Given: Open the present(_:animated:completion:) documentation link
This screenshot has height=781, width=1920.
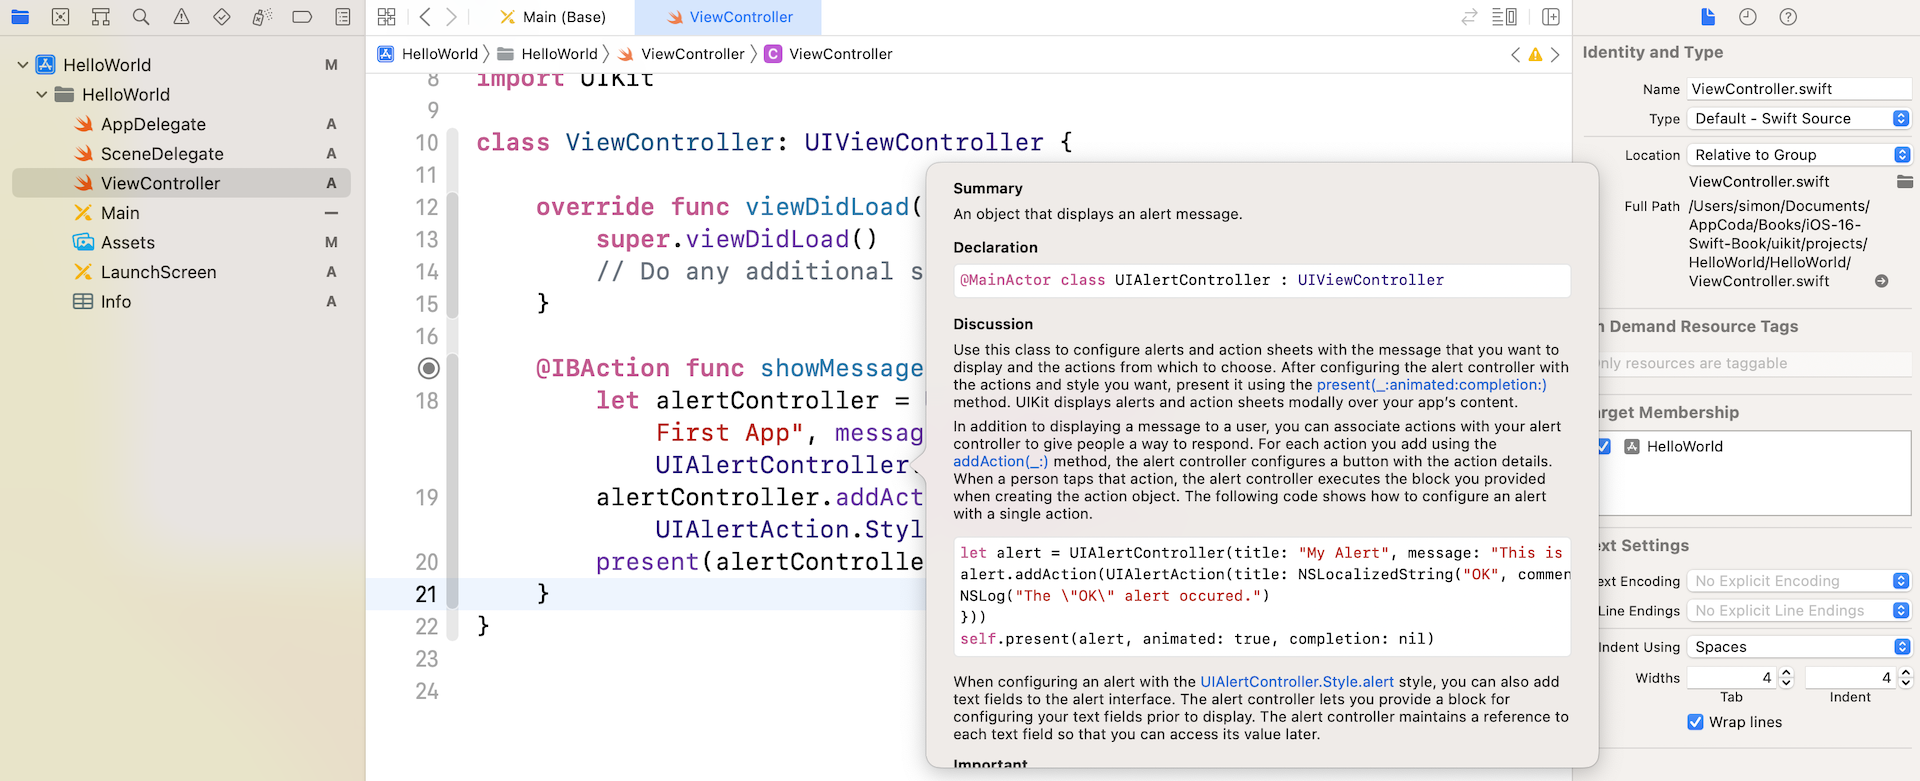Looking at the screenshot, I should click(1431, 385).
